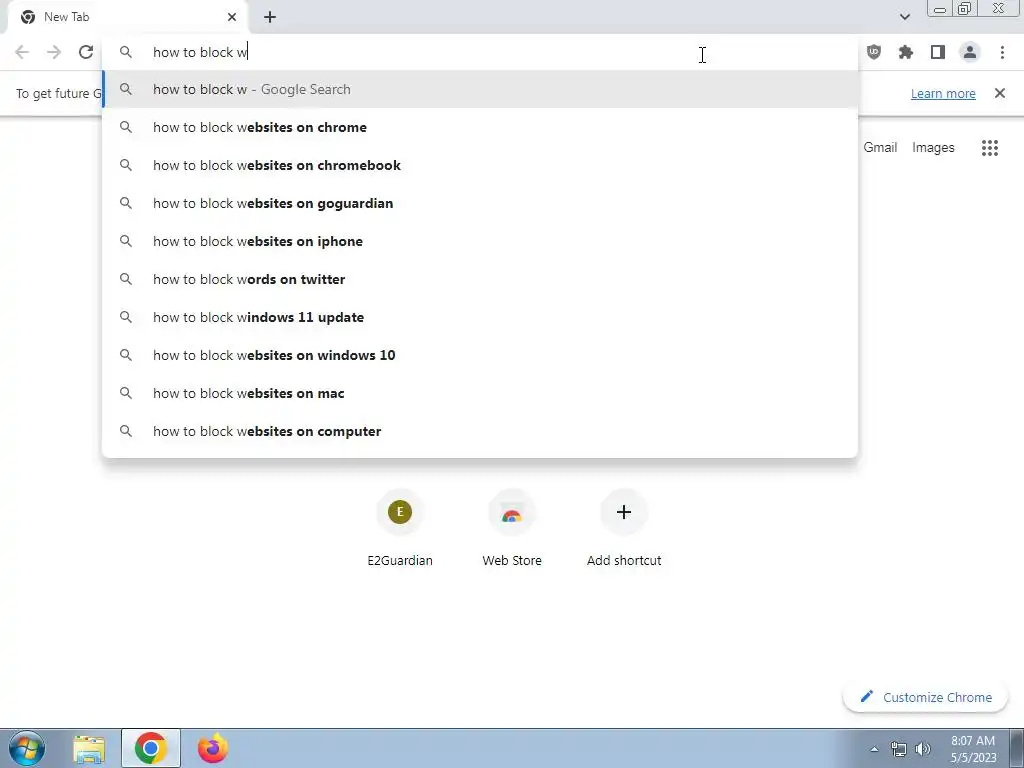Click the Customize Chrome button
Viewport: 1024px width, 768px height.
(x=925, y=697)
